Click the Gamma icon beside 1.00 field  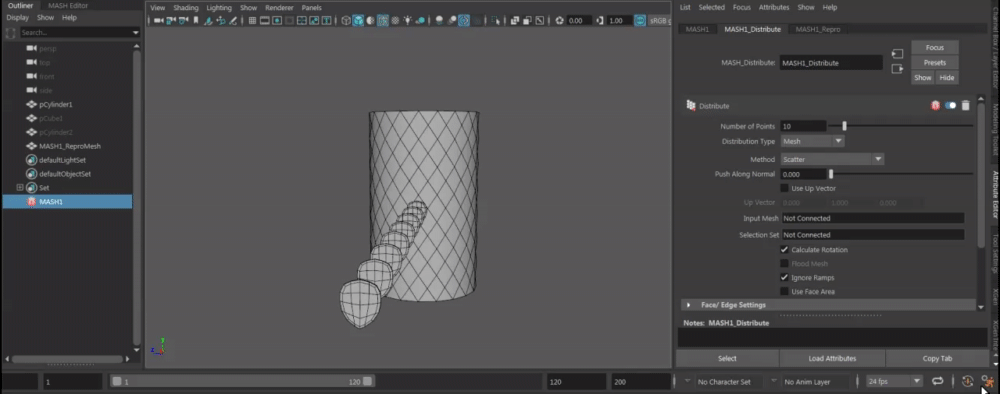point(599,21)
